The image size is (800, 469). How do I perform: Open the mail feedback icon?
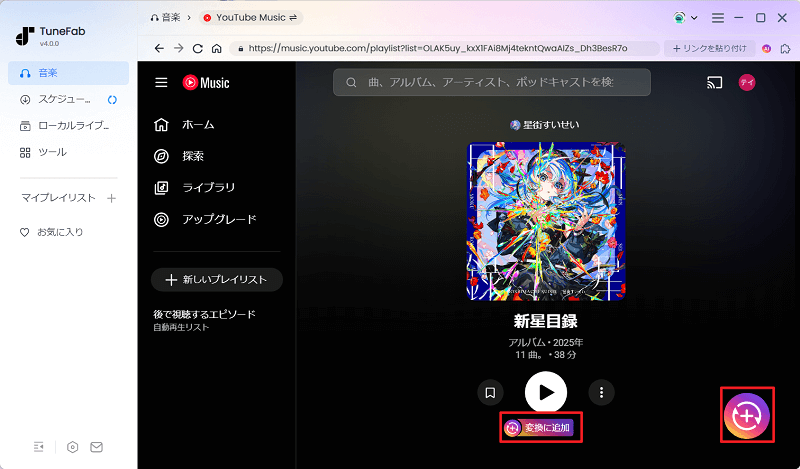[x=96, y=447]
